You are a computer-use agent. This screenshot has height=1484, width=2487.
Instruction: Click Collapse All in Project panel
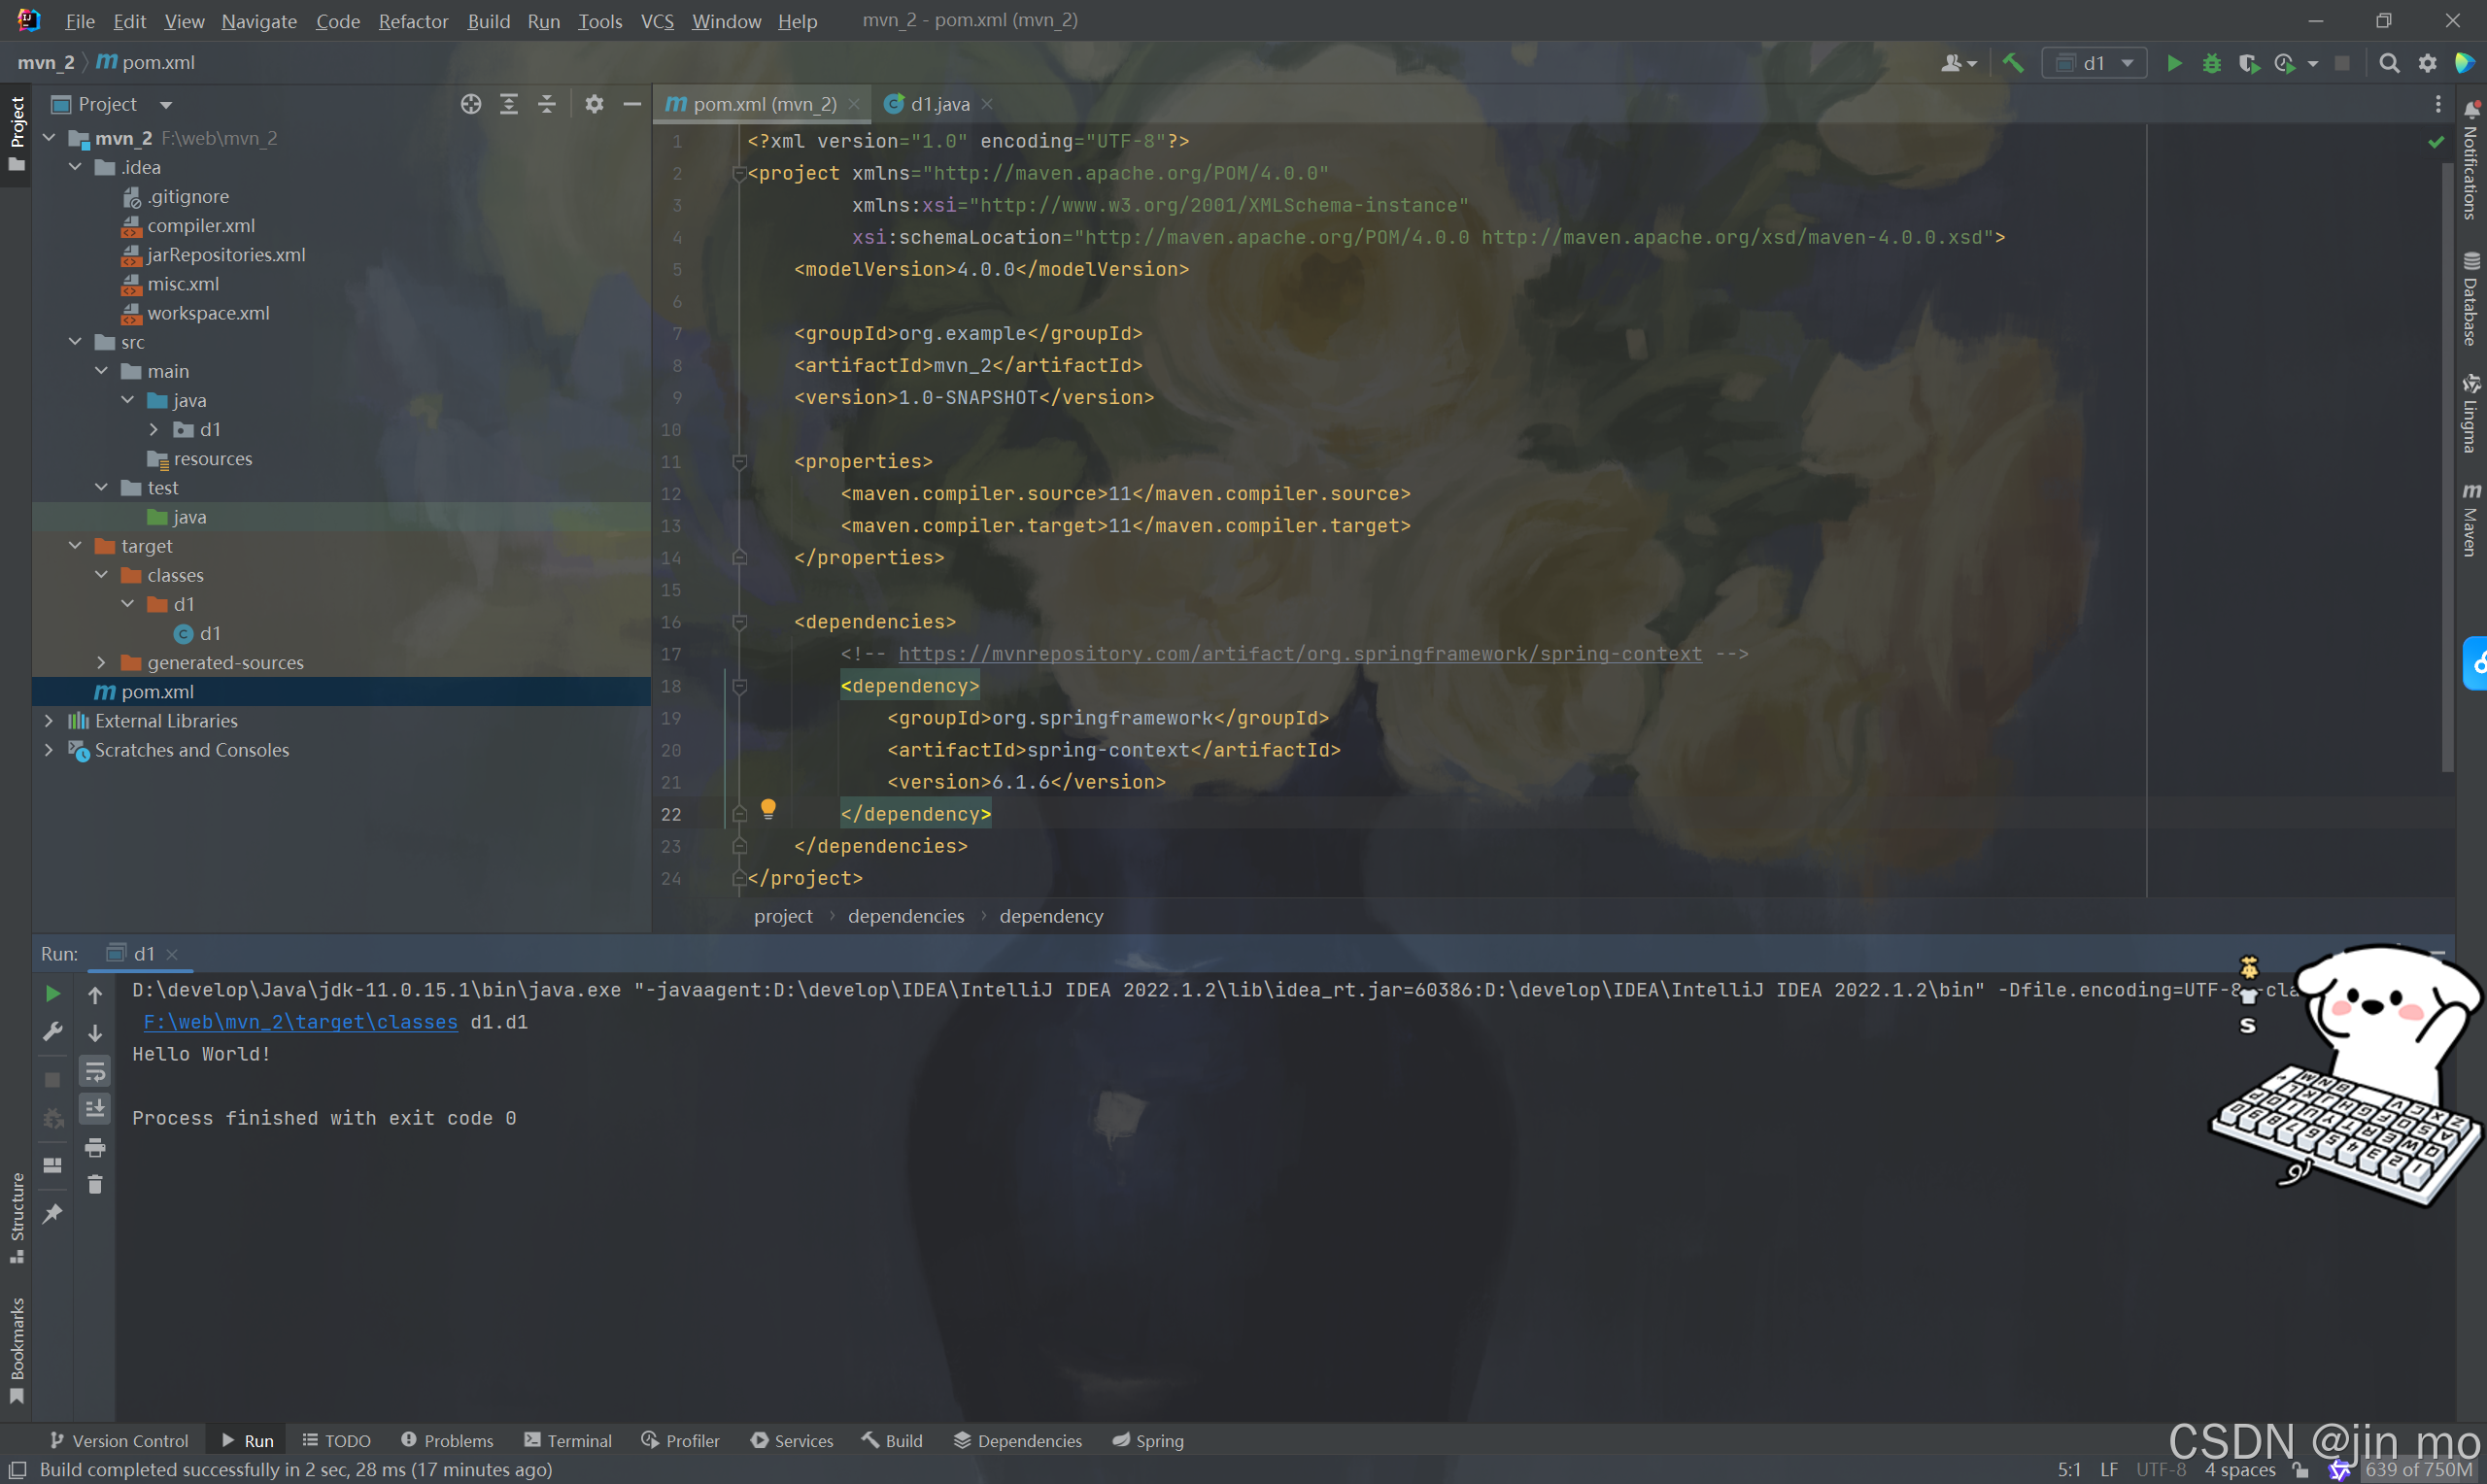tap(547, 104)
